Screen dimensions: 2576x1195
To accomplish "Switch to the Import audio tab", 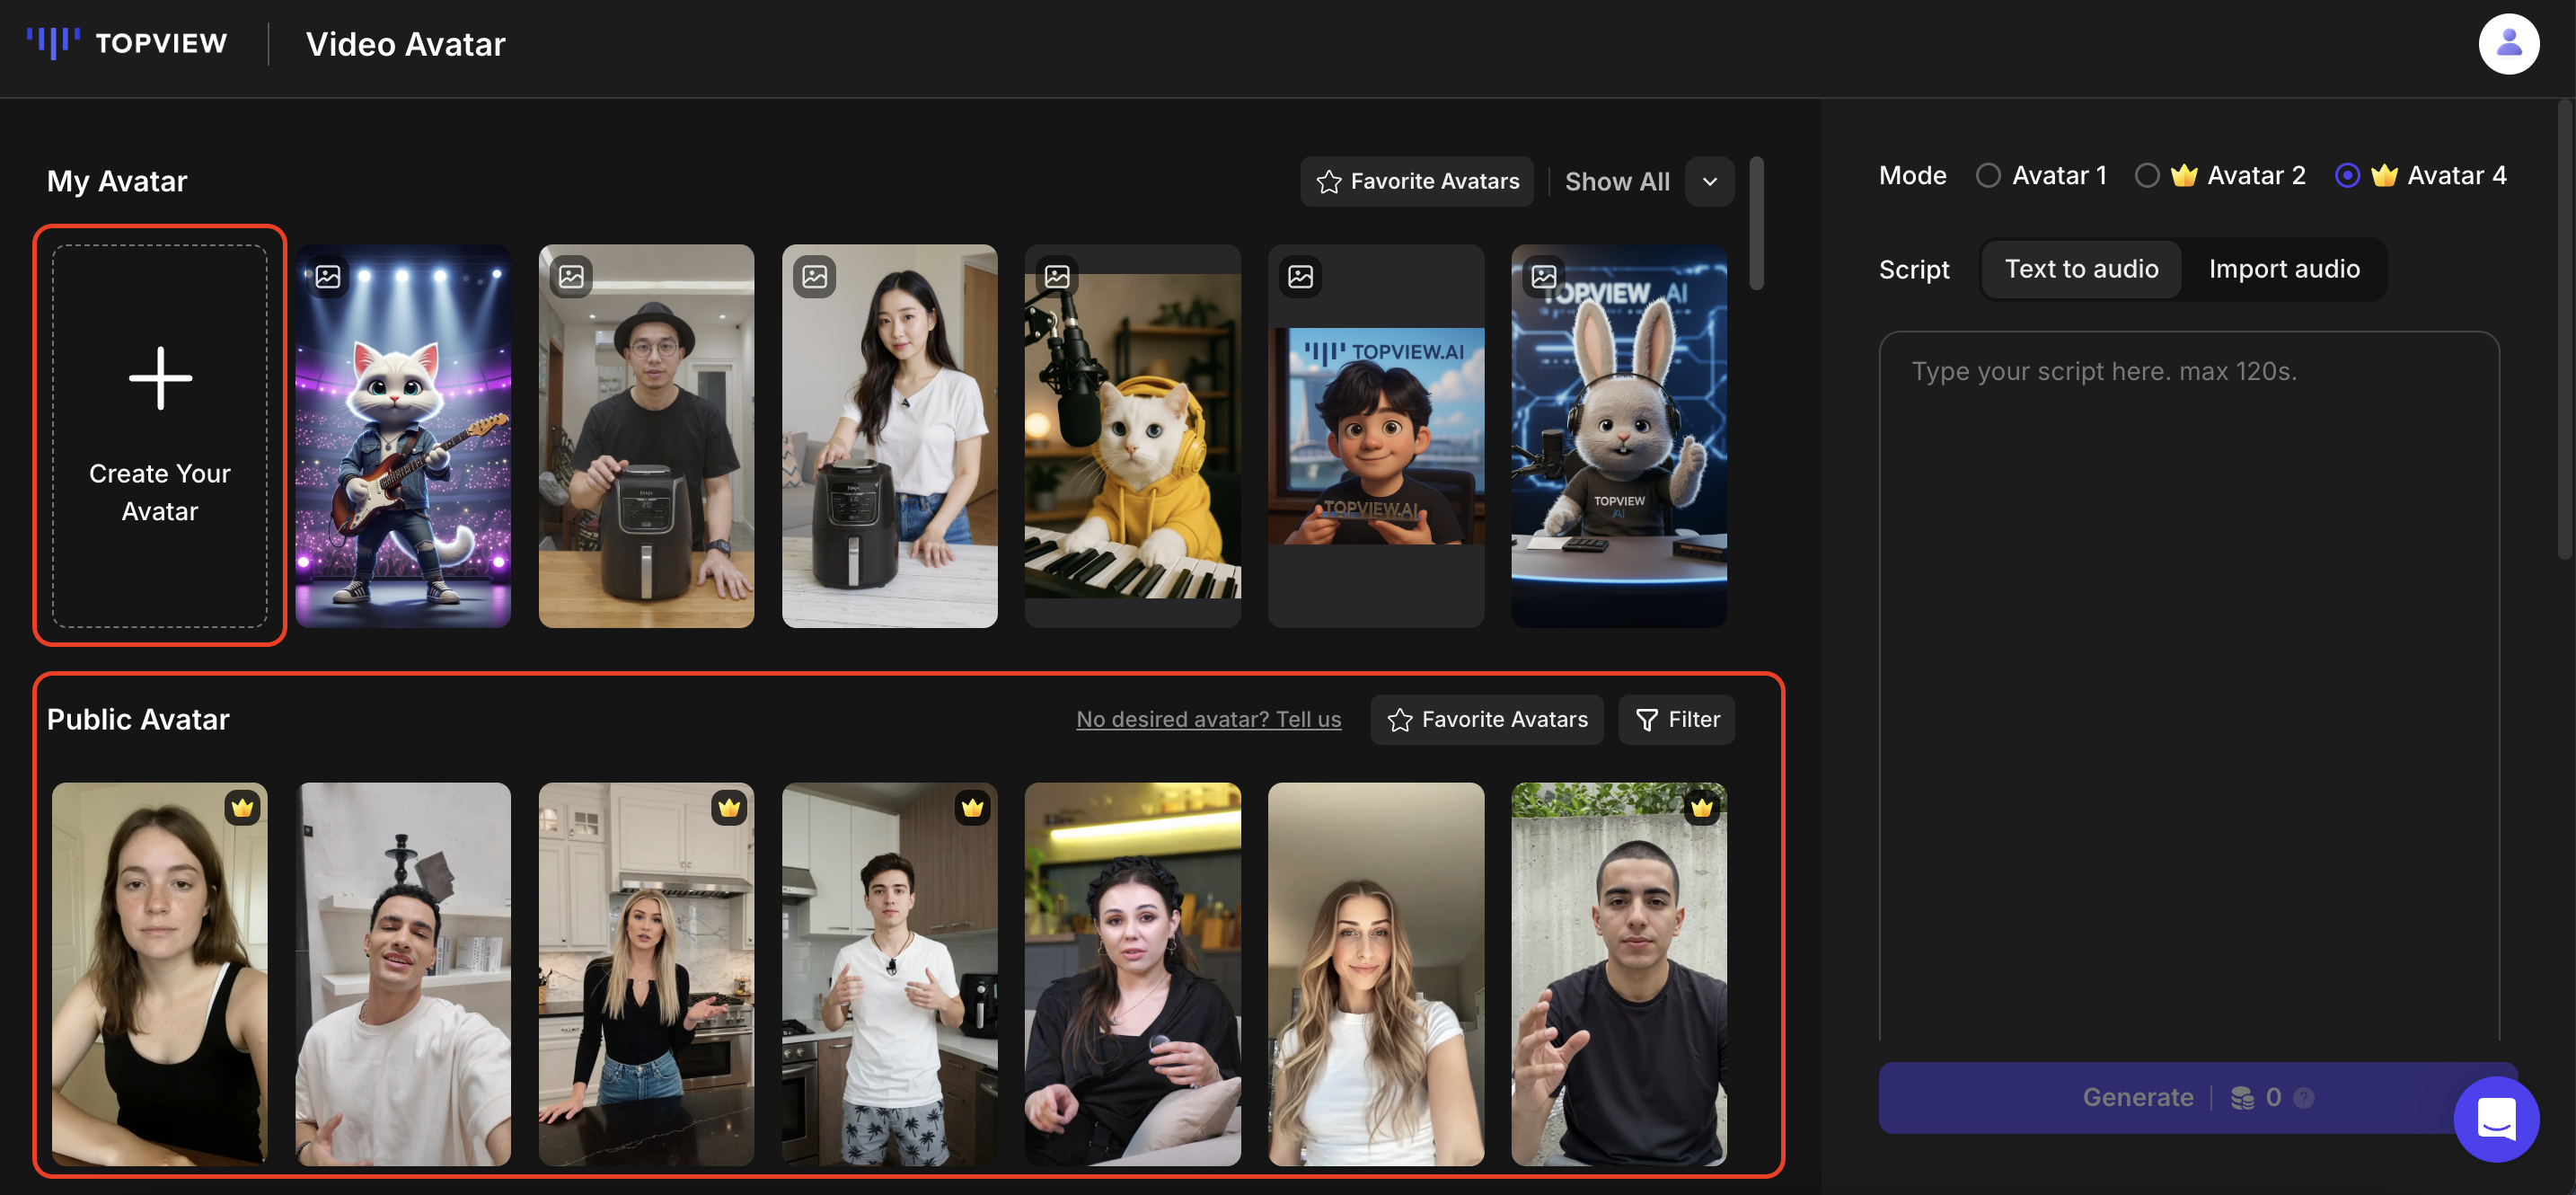I will point(2284,269).
